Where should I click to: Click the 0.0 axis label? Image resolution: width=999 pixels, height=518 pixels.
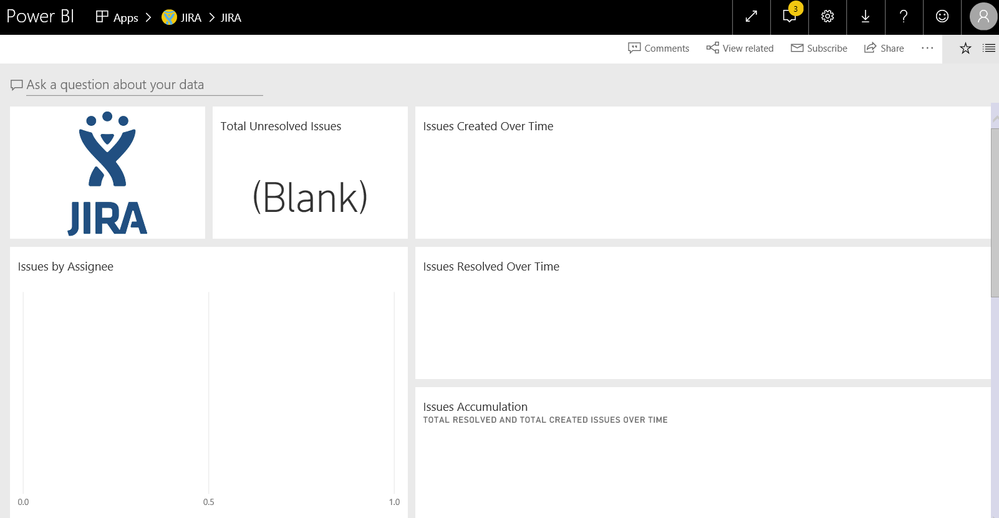(23, 502)
